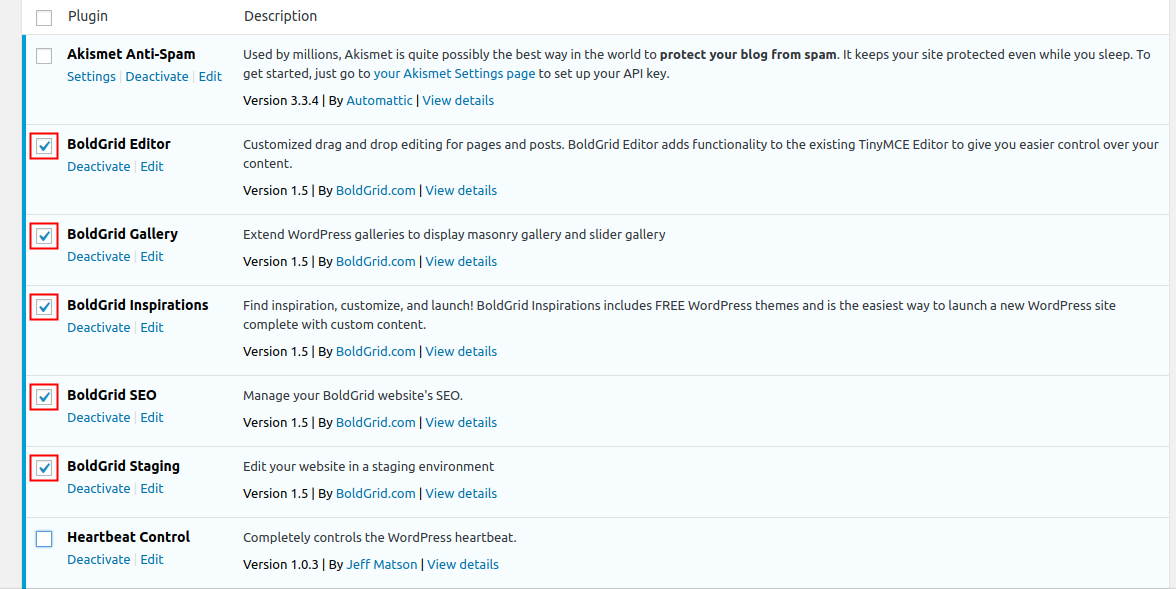This screenshot has width=1176, height=589.
Task: Check the Akismet Anti-Spam checkbox
Action: [44, 56]
